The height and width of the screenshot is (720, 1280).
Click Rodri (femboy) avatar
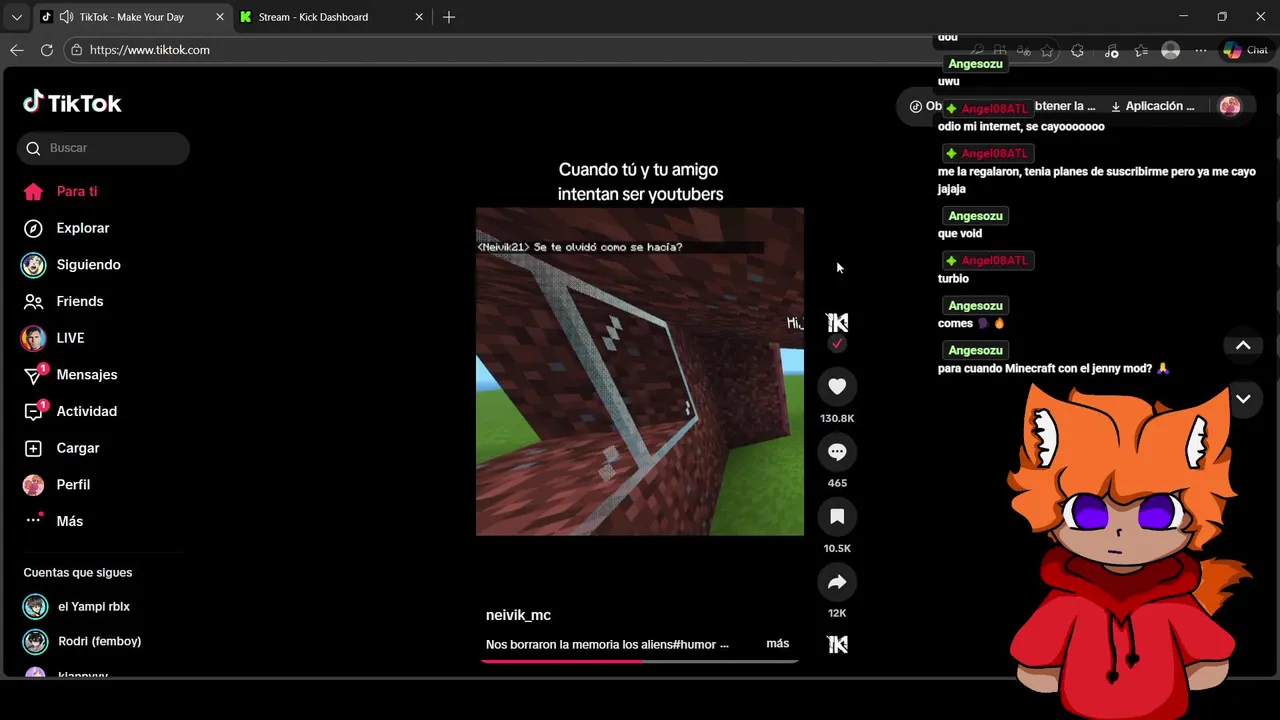pyautogui.click(x=35, y=641)
